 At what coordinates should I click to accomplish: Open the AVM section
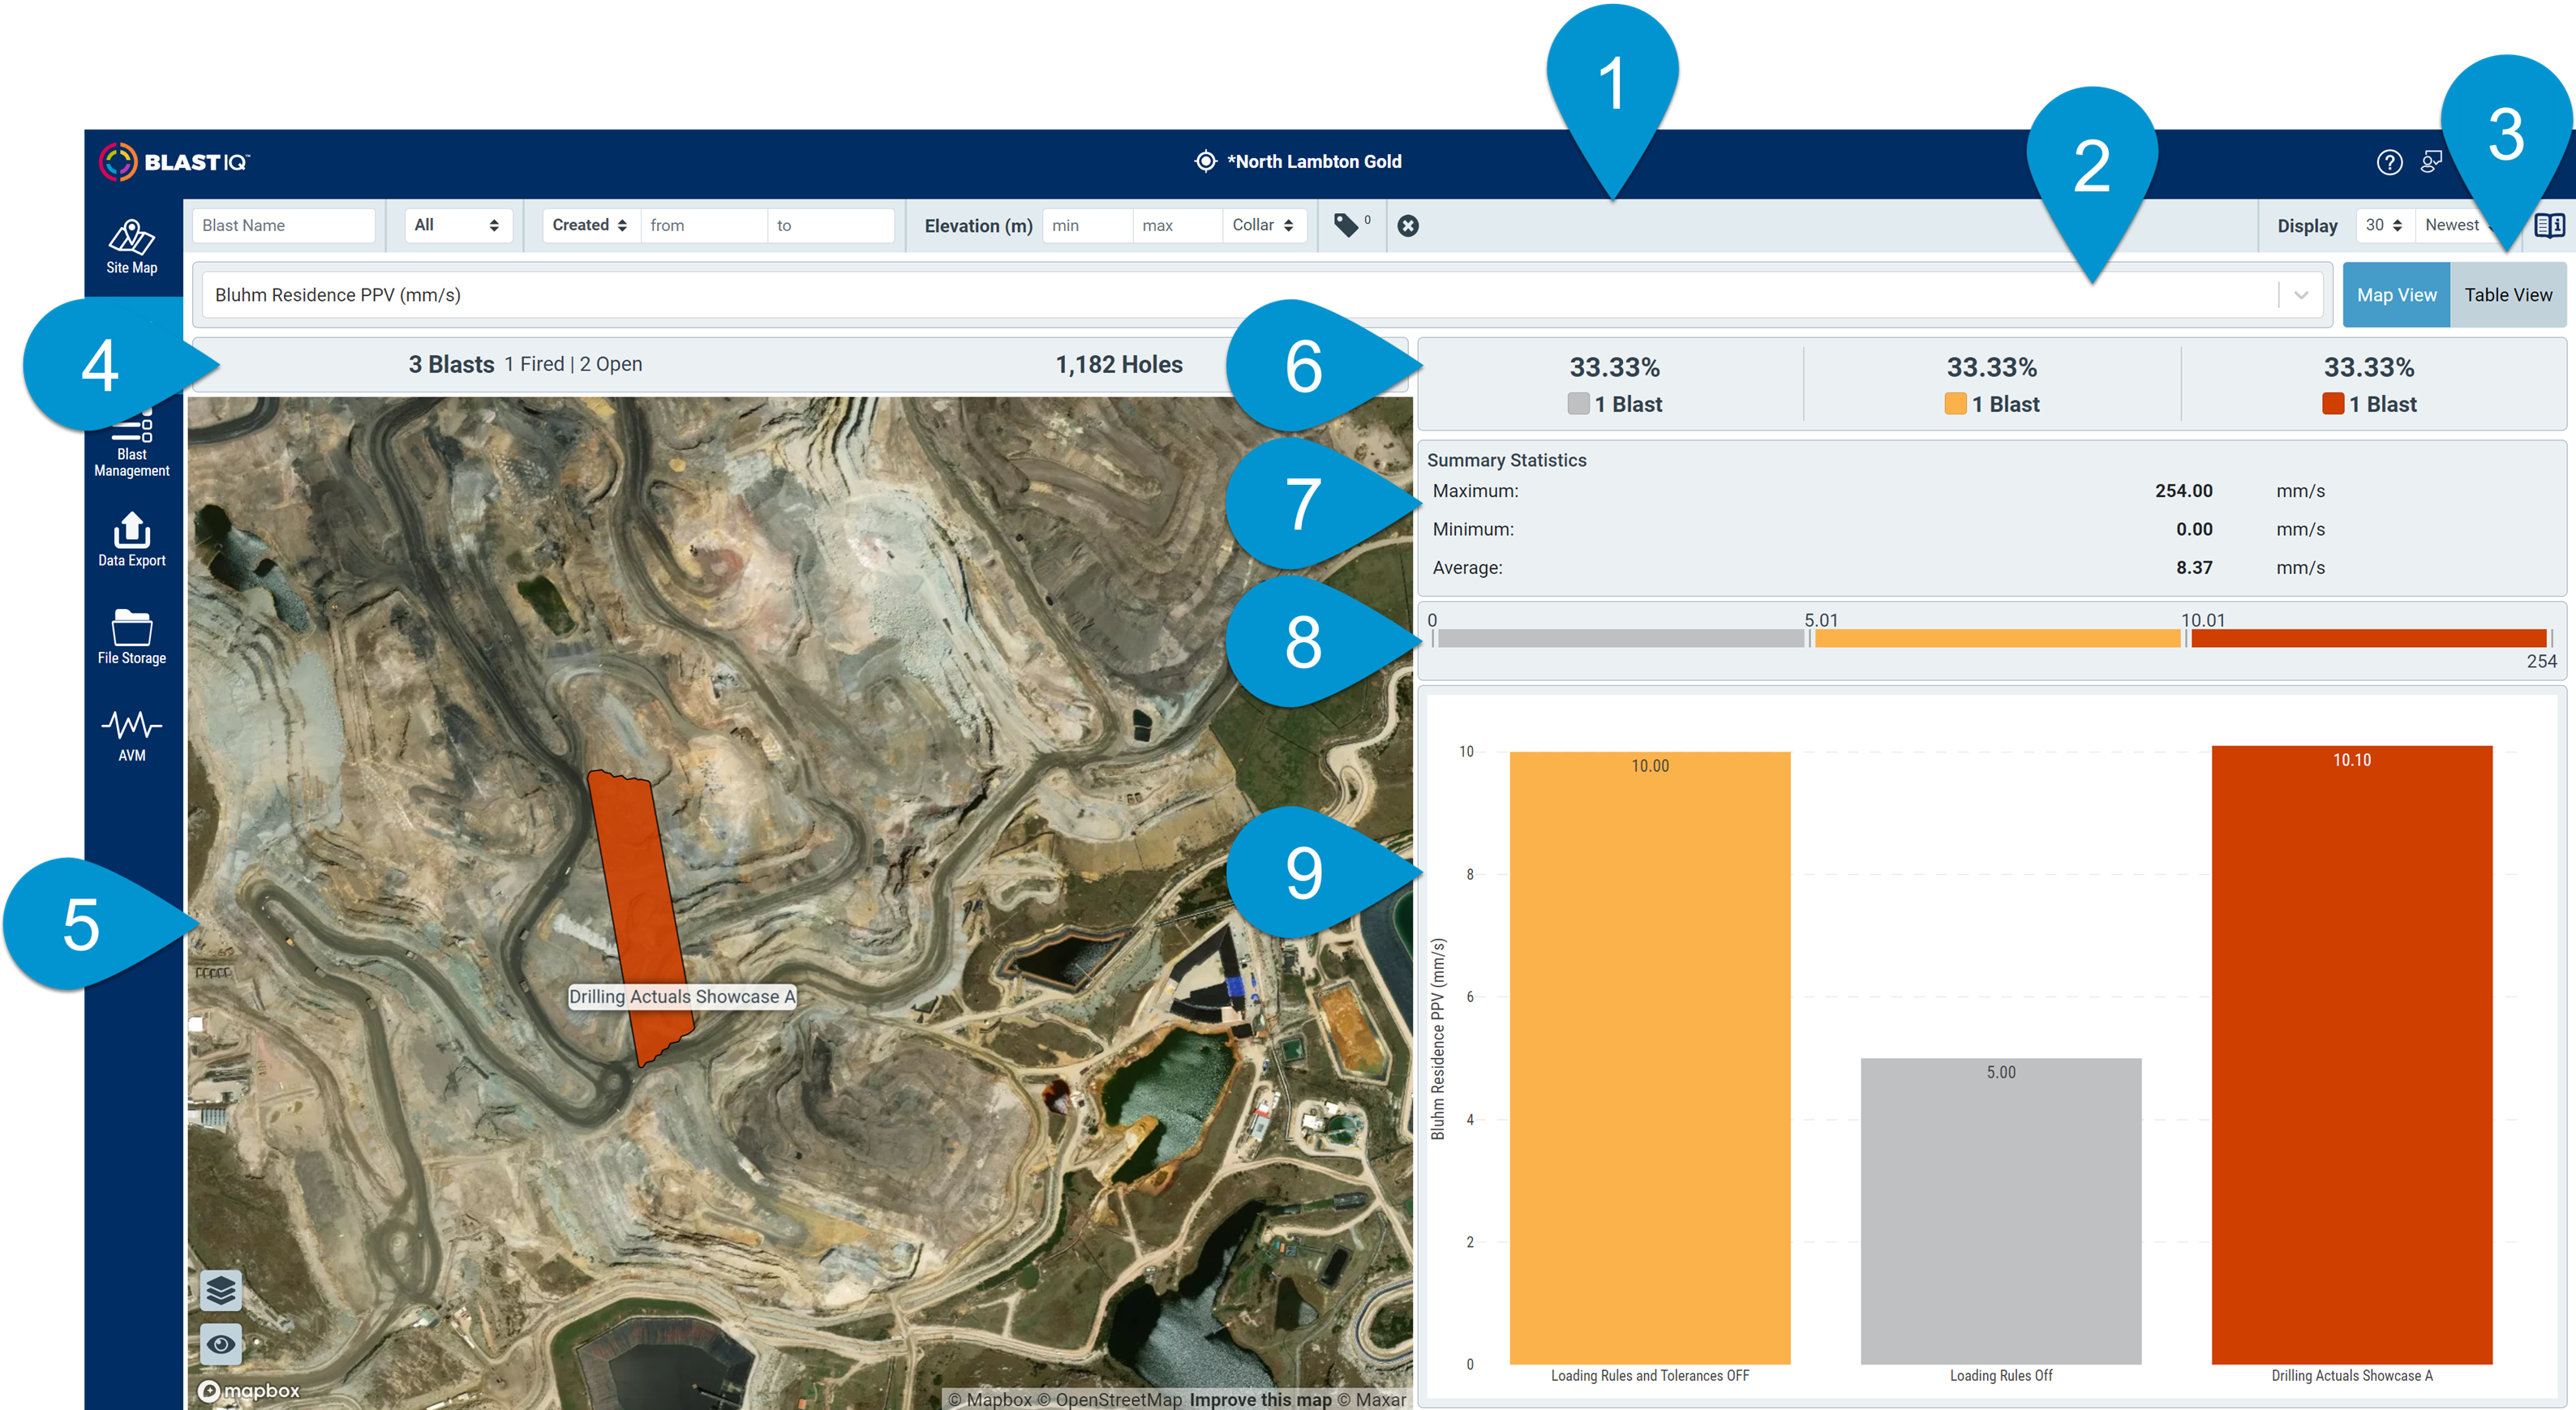(132, 736)
